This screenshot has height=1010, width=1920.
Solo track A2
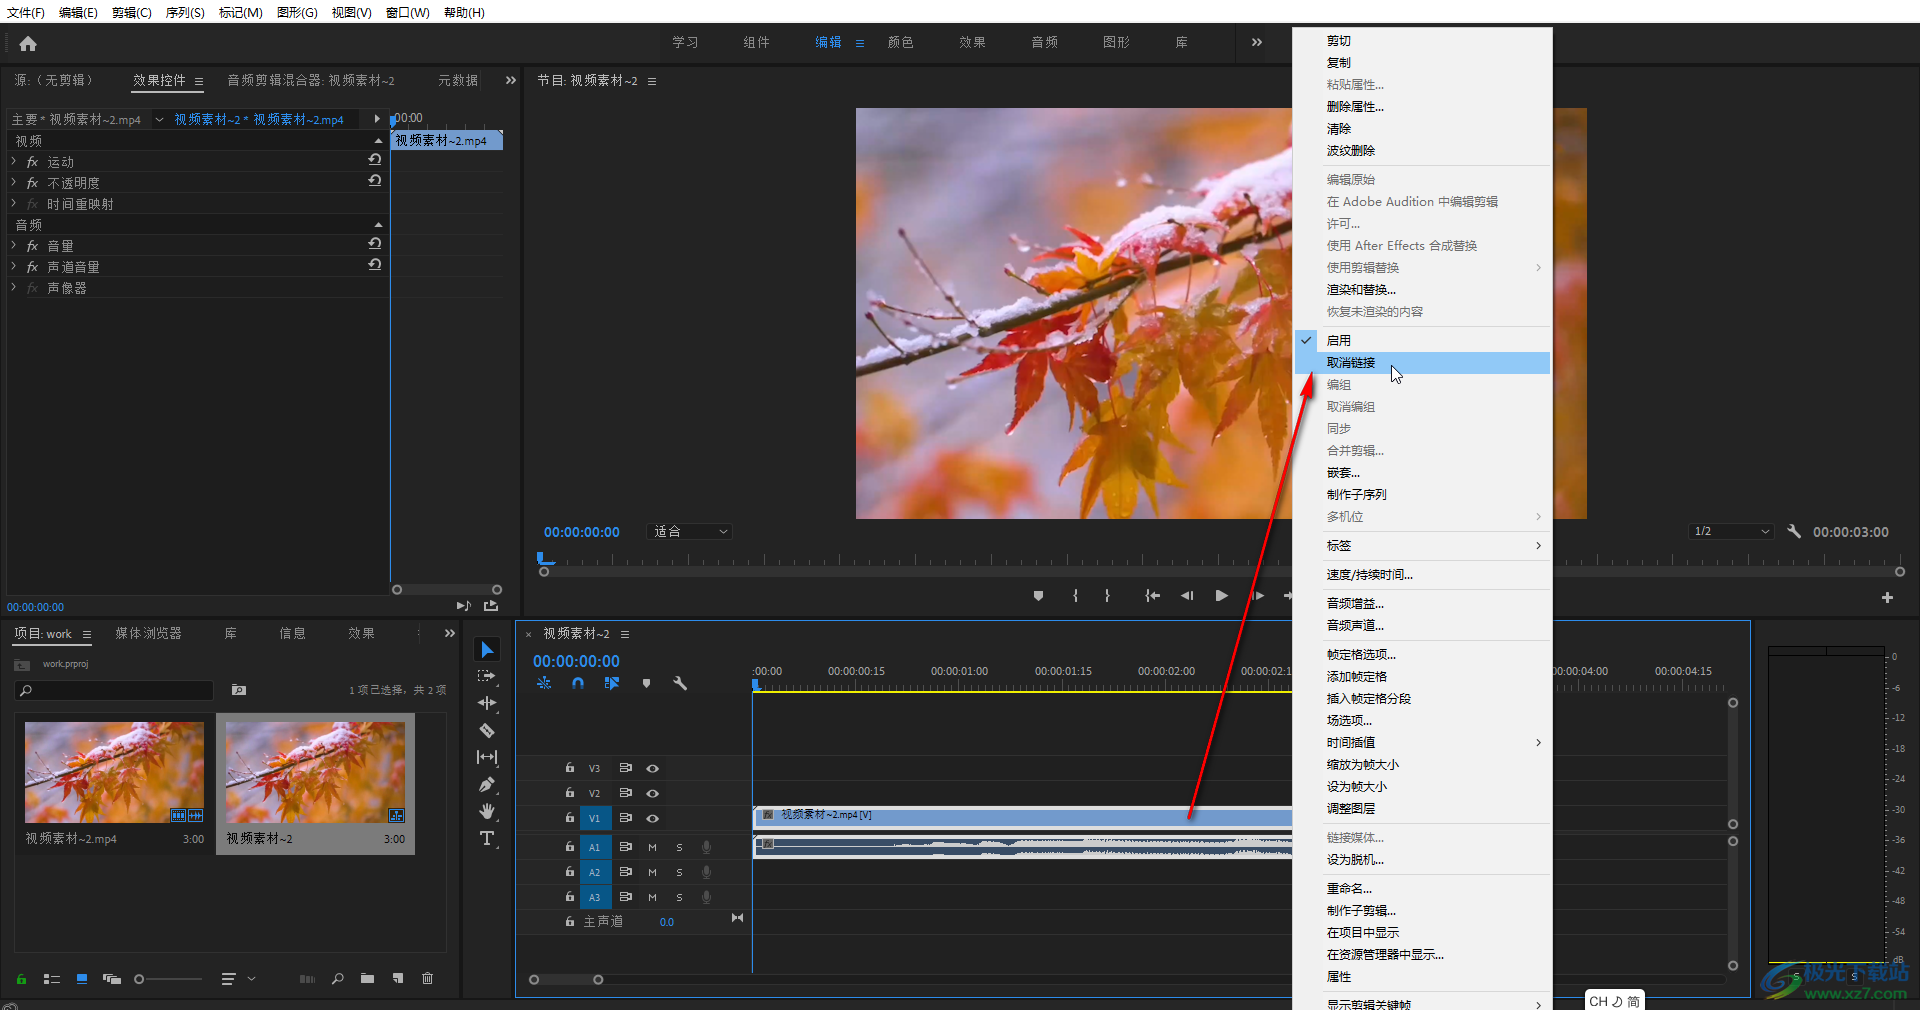point(679,872)
